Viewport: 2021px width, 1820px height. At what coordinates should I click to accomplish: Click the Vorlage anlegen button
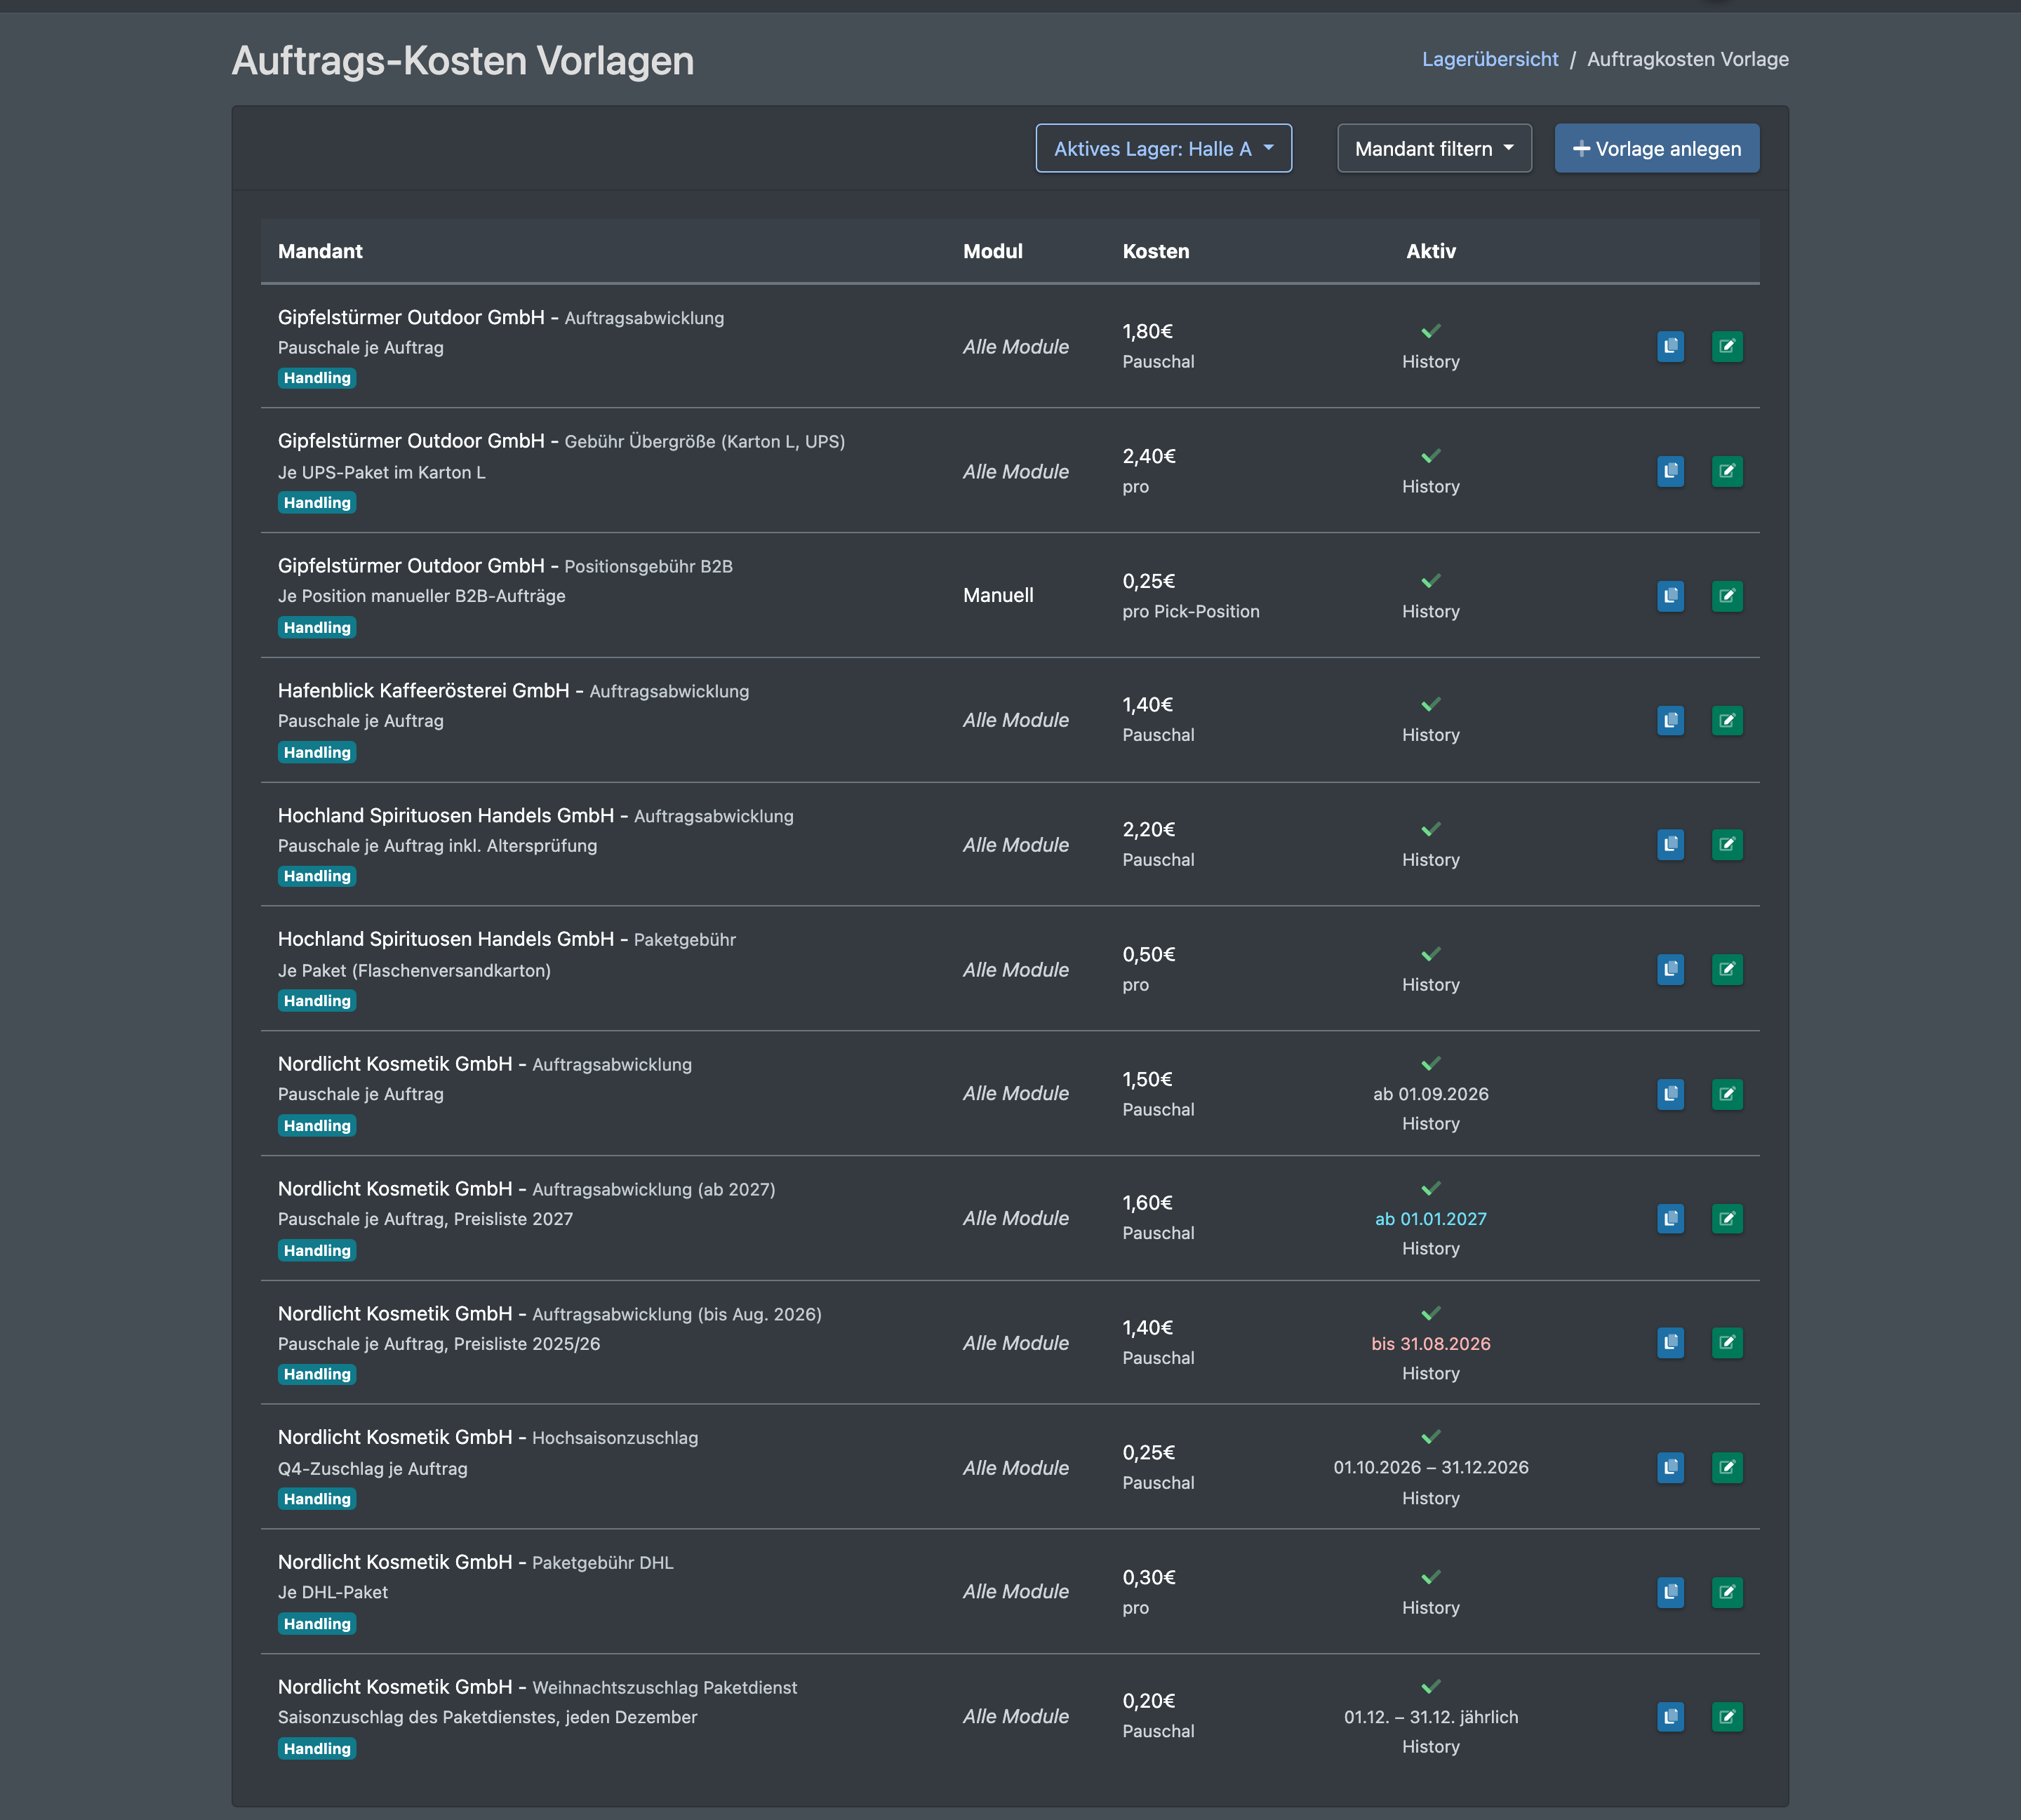[1656, 148]
